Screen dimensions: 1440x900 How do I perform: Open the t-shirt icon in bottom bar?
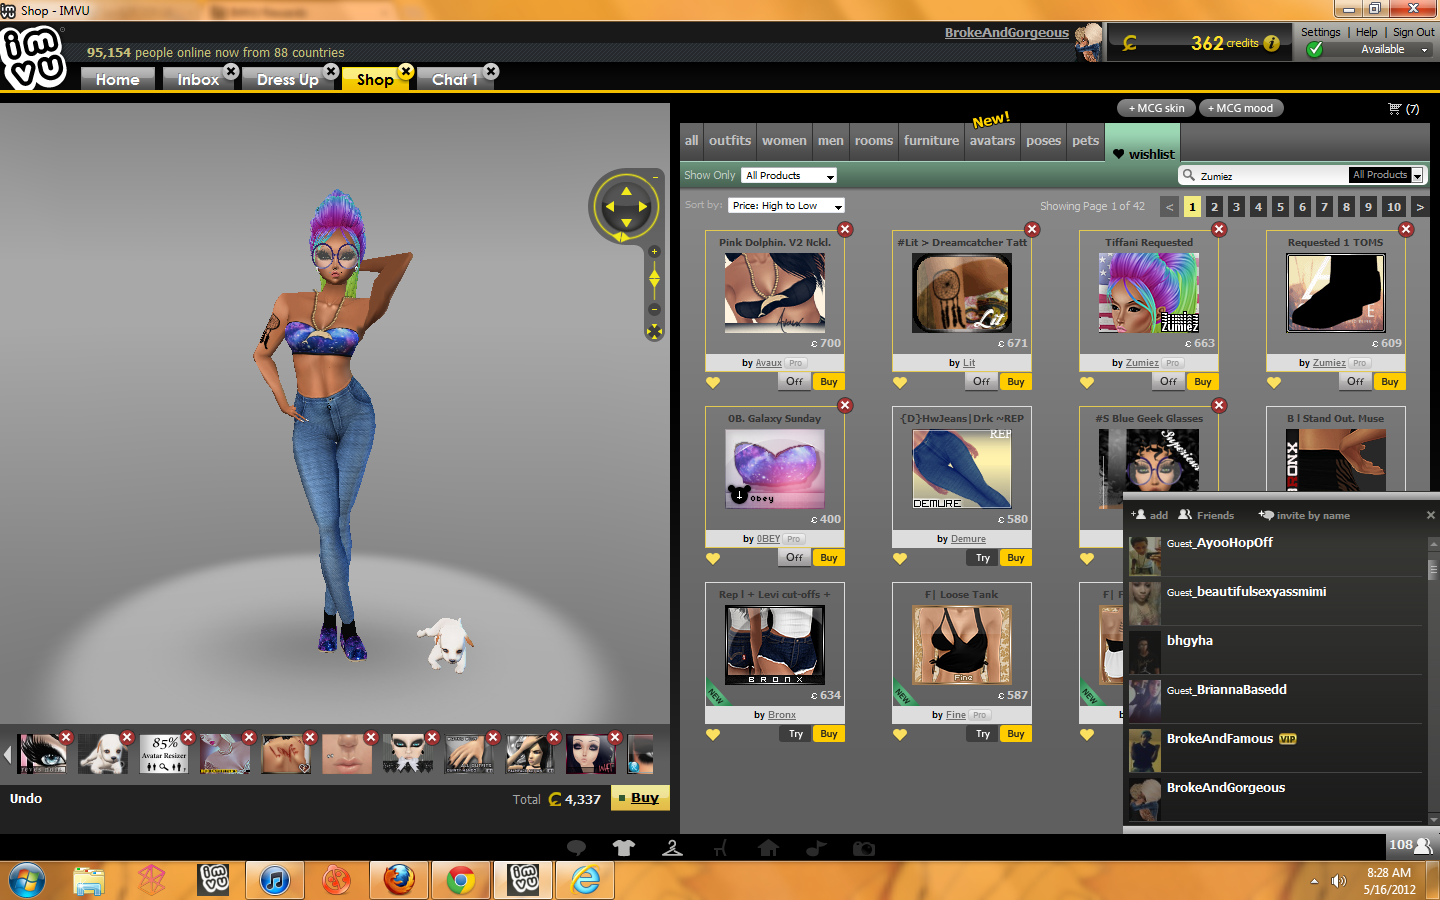click(624, 848)
